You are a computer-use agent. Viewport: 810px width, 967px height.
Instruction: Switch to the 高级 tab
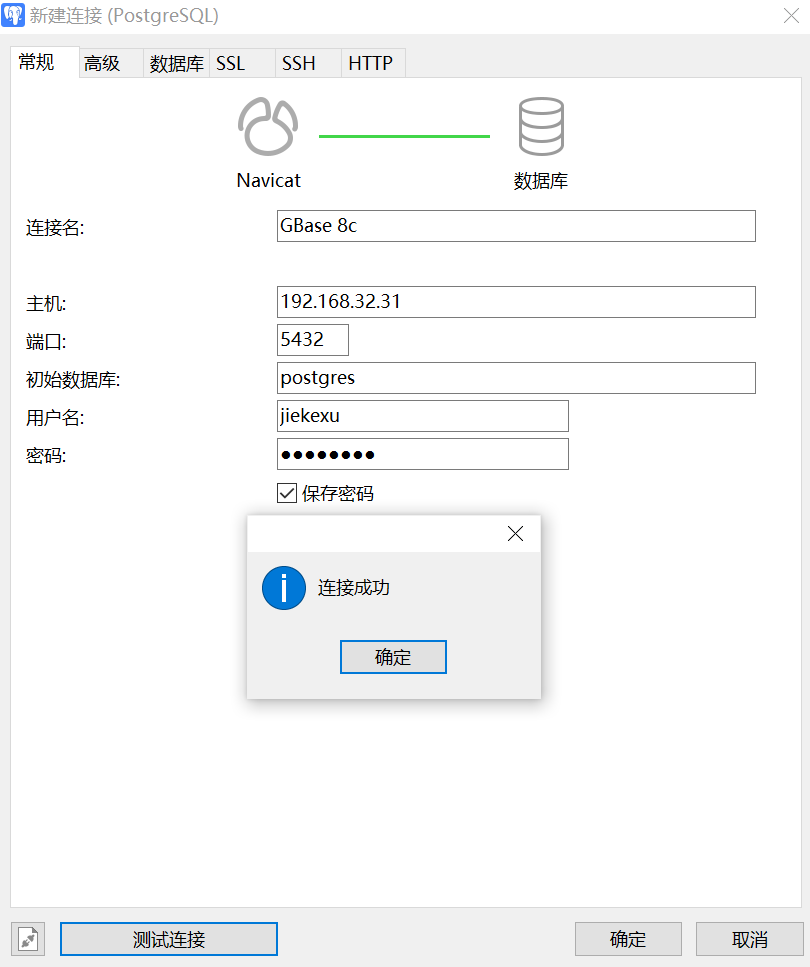pos(104,62)
